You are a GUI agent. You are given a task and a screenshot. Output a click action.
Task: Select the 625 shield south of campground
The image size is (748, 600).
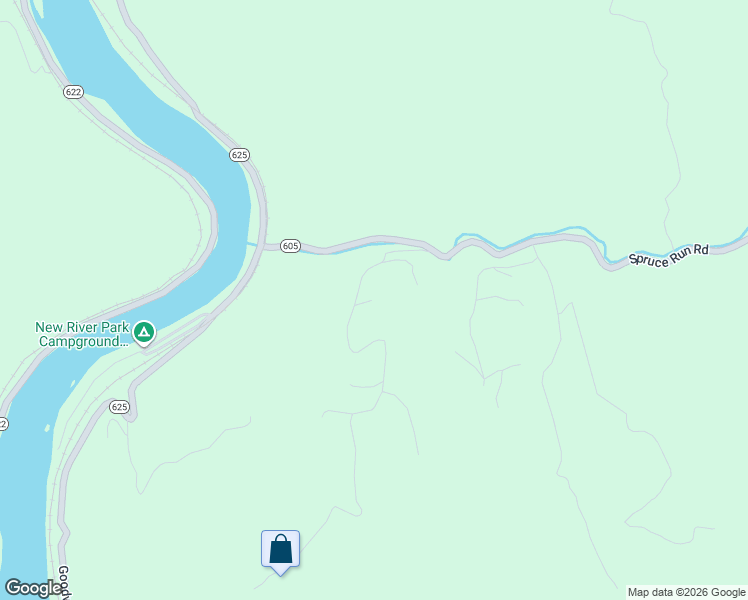click(119, 406)
